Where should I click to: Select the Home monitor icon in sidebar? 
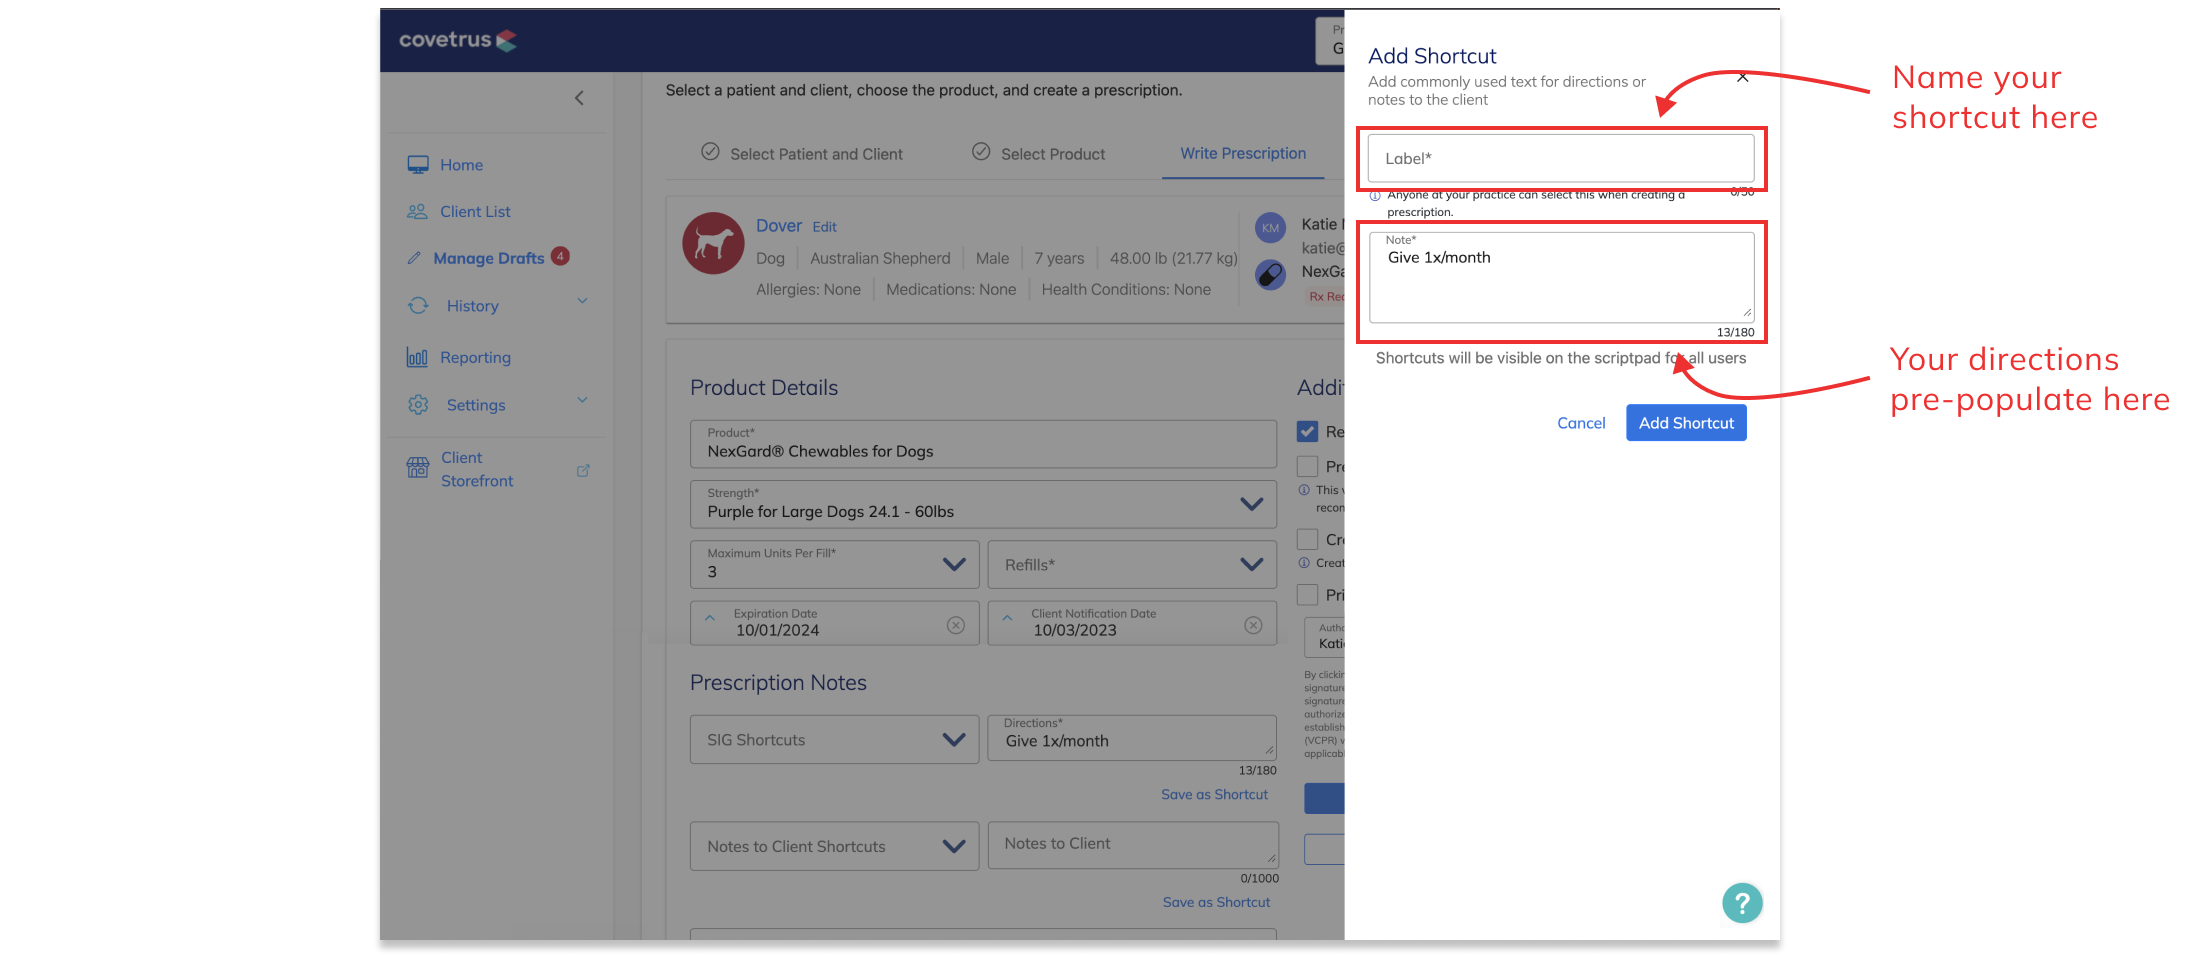pos(418,164)
